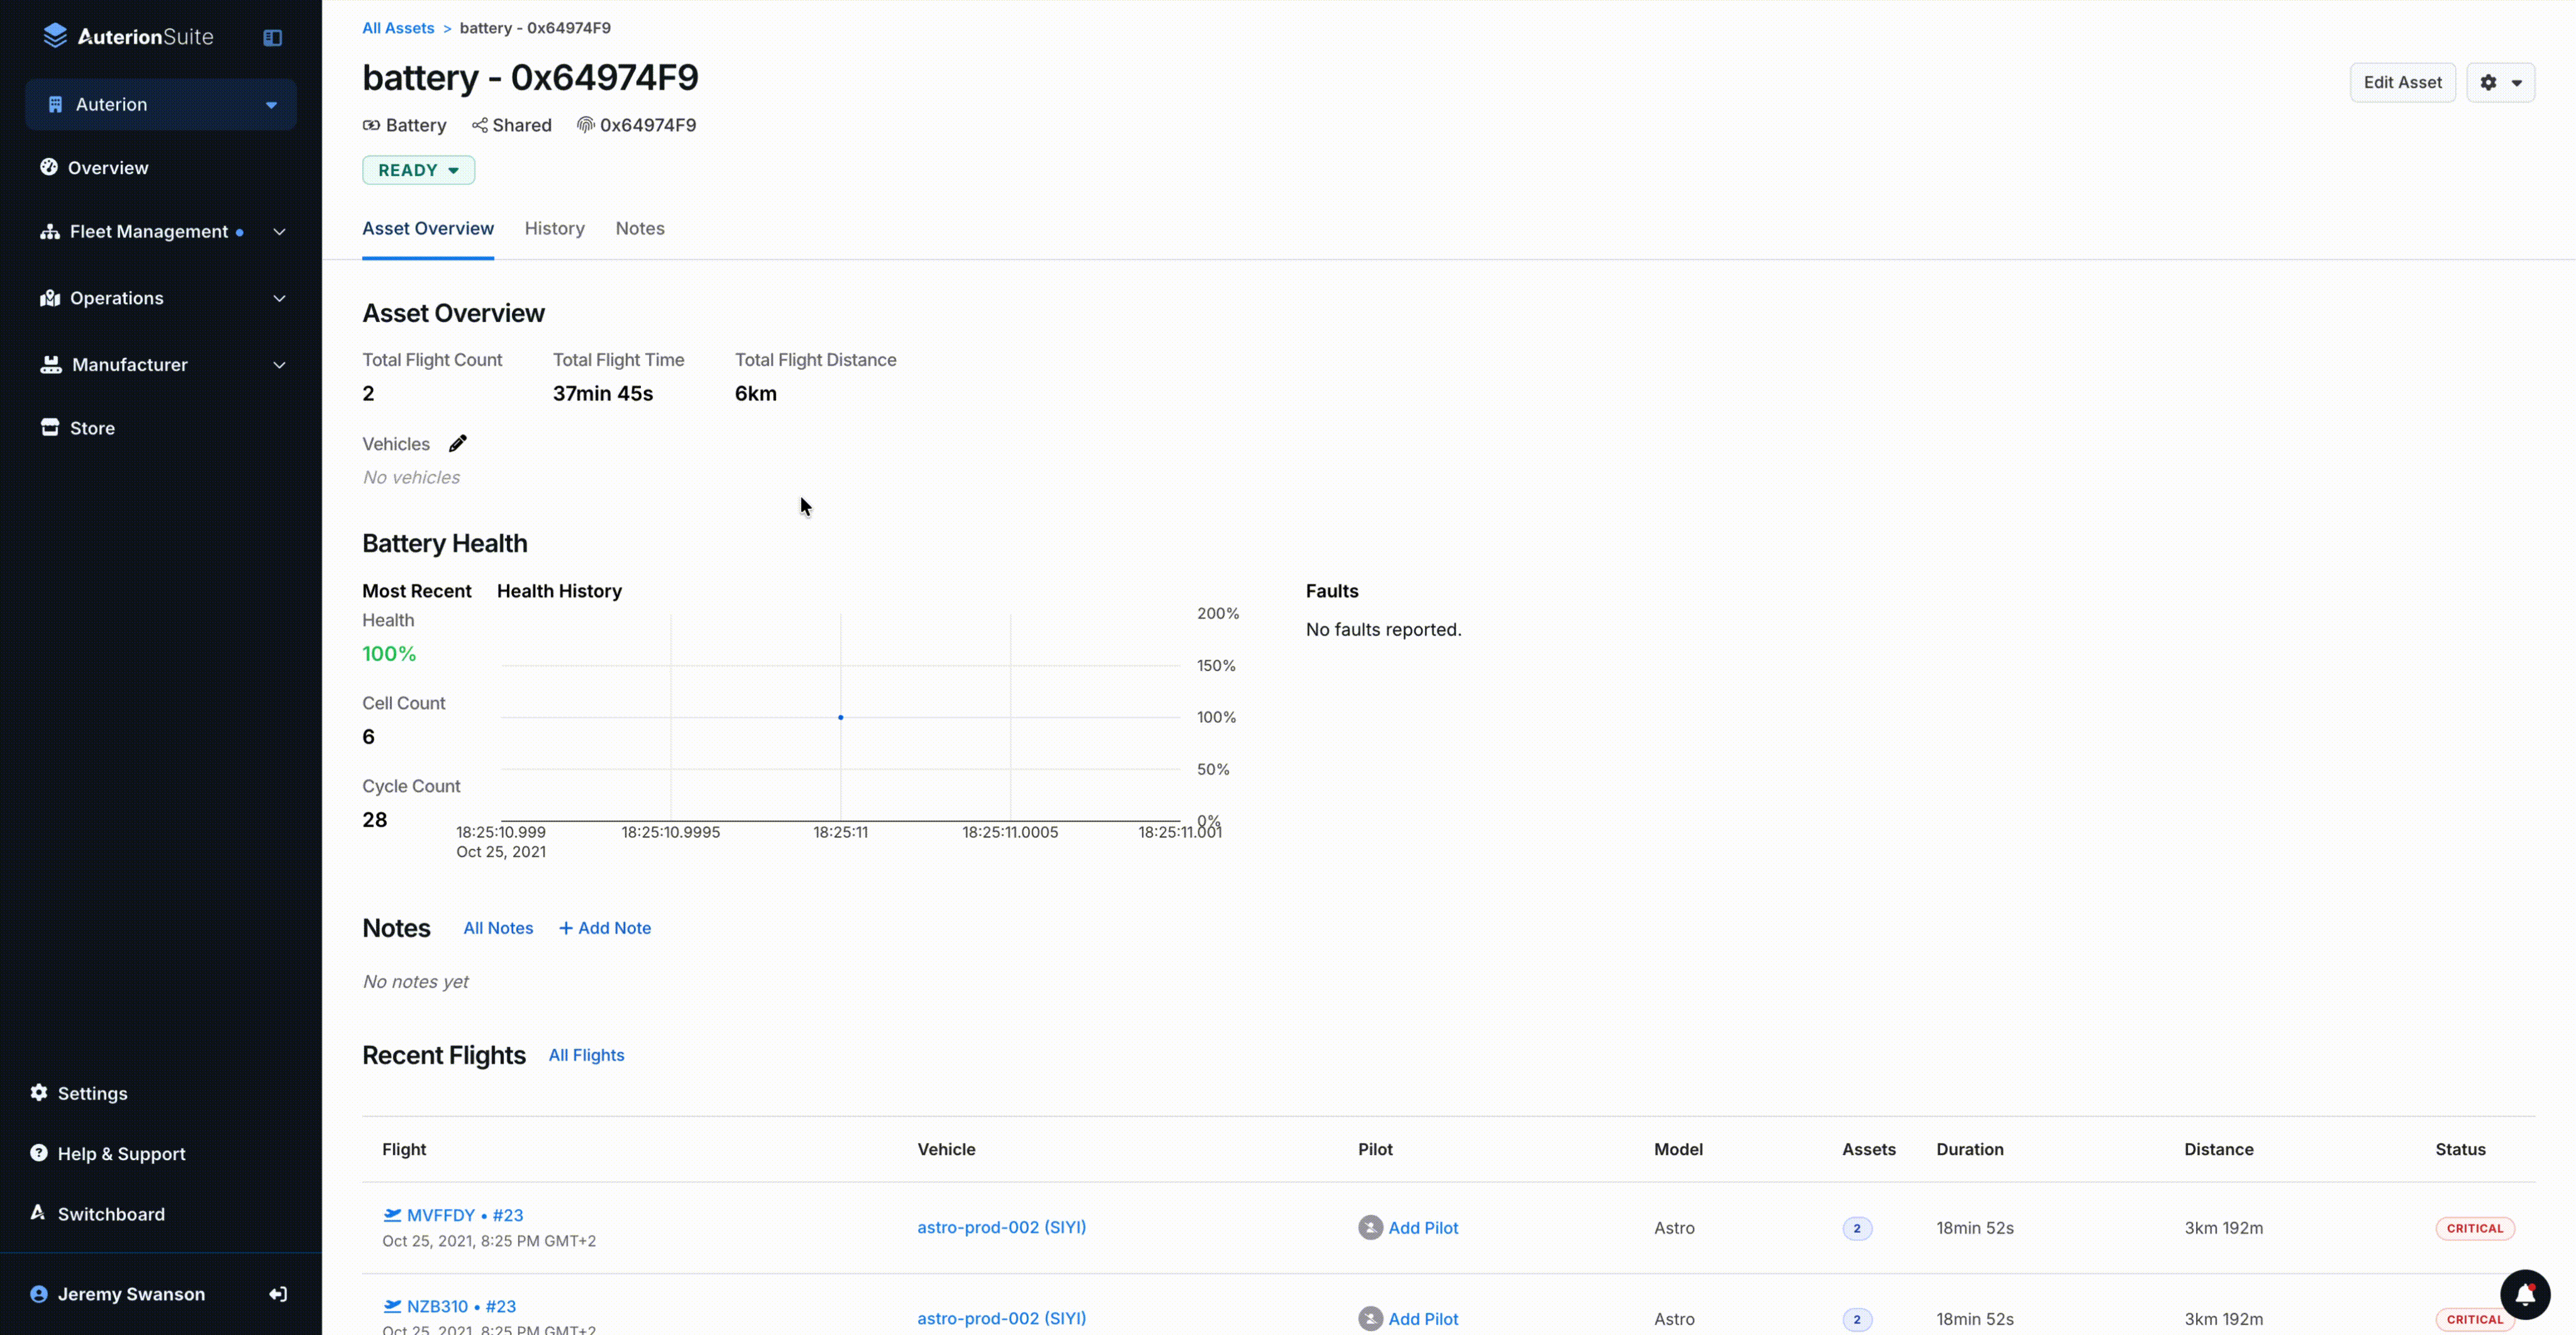
Task: Click the Edit Asset button
Action: pos(2402,82)
